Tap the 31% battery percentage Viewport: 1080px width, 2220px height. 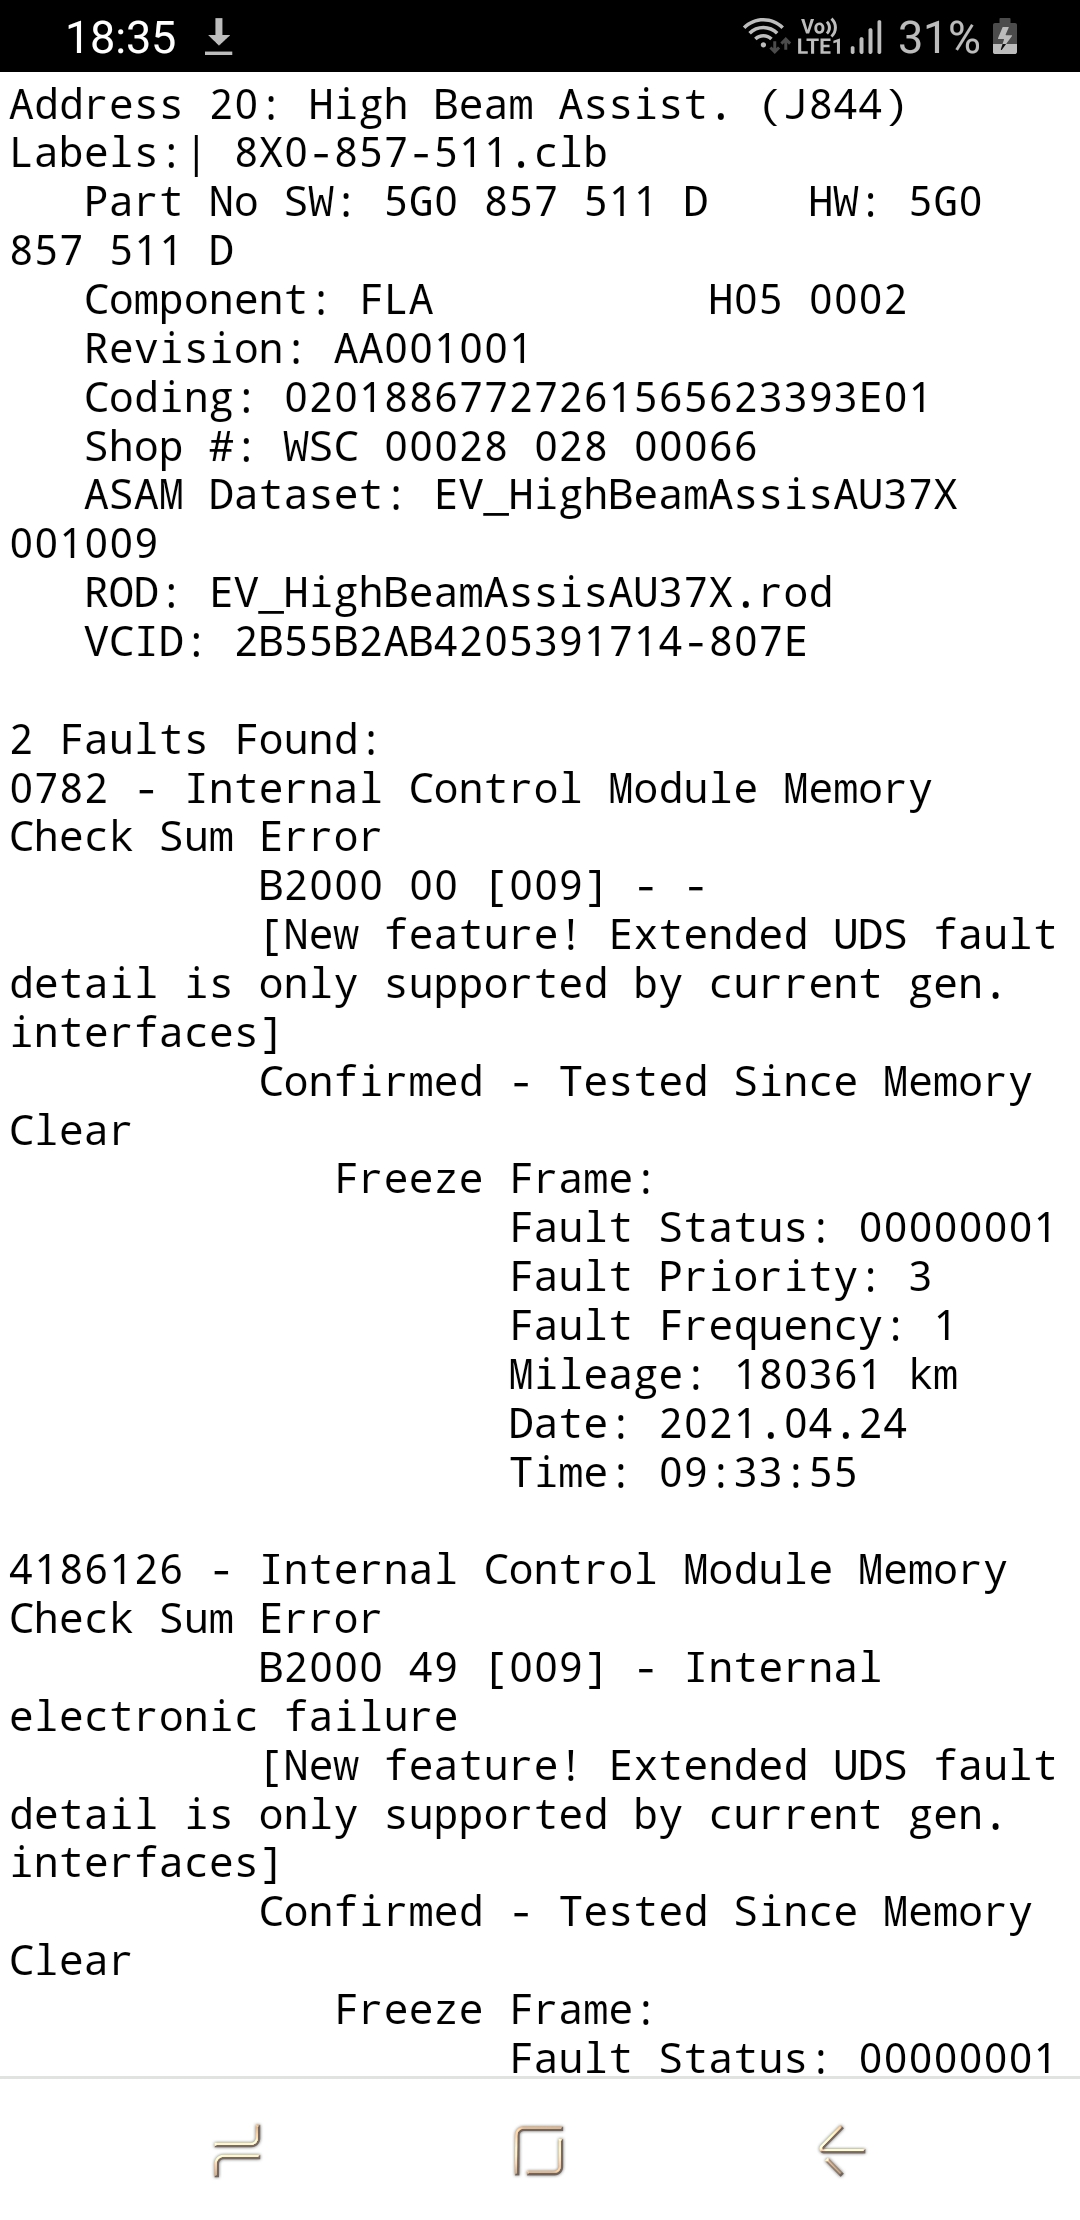pyautogui.click(x=938, y=38)
